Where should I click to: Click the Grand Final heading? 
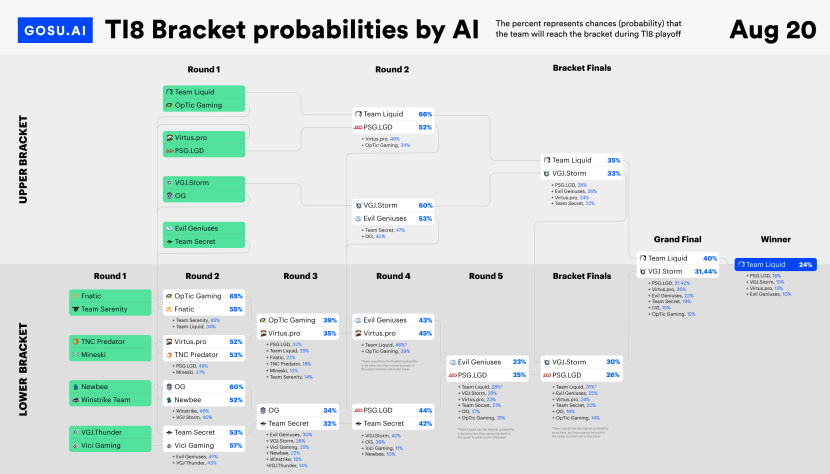pyautogui.click(x=680, y=240)
